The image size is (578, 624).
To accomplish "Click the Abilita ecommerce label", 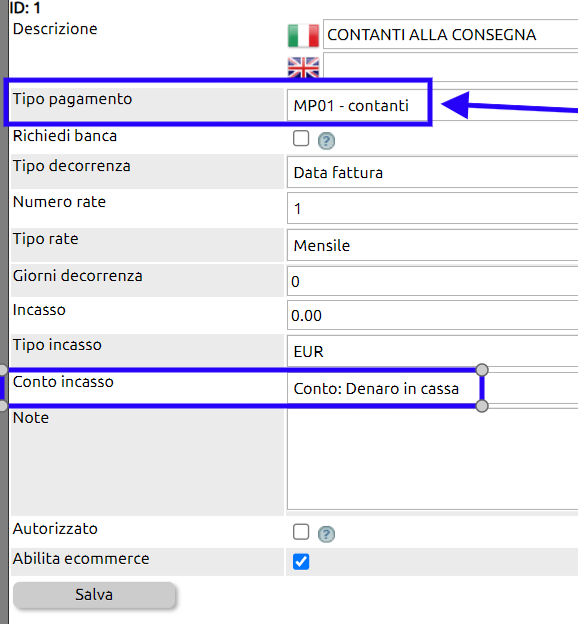I will [81, 559].
